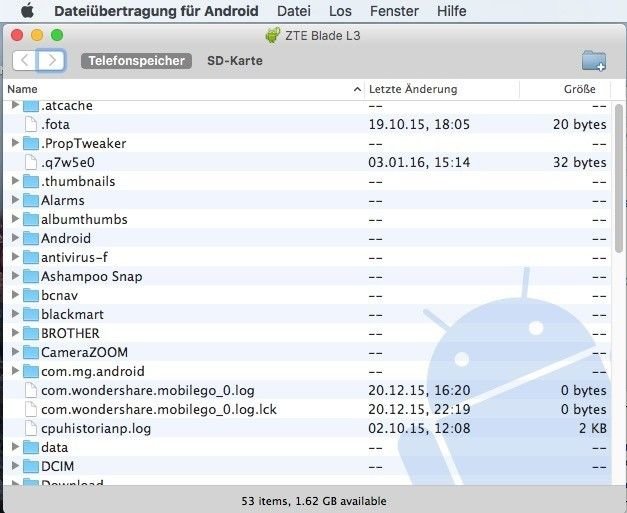Viewport: 627px width, 513px height.
Task: Click the Android folder icon
Action: click(x=31, y=238)
